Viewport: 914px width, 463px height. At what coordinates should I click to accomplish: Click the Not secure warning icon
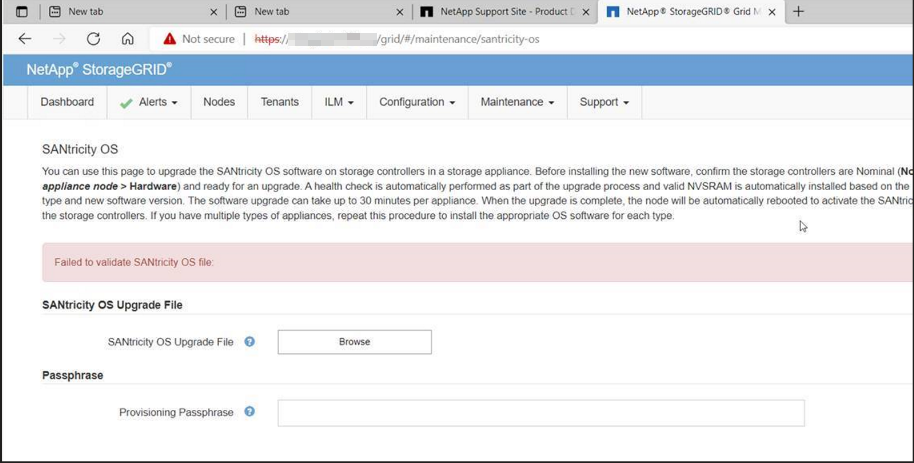point(169,39)
